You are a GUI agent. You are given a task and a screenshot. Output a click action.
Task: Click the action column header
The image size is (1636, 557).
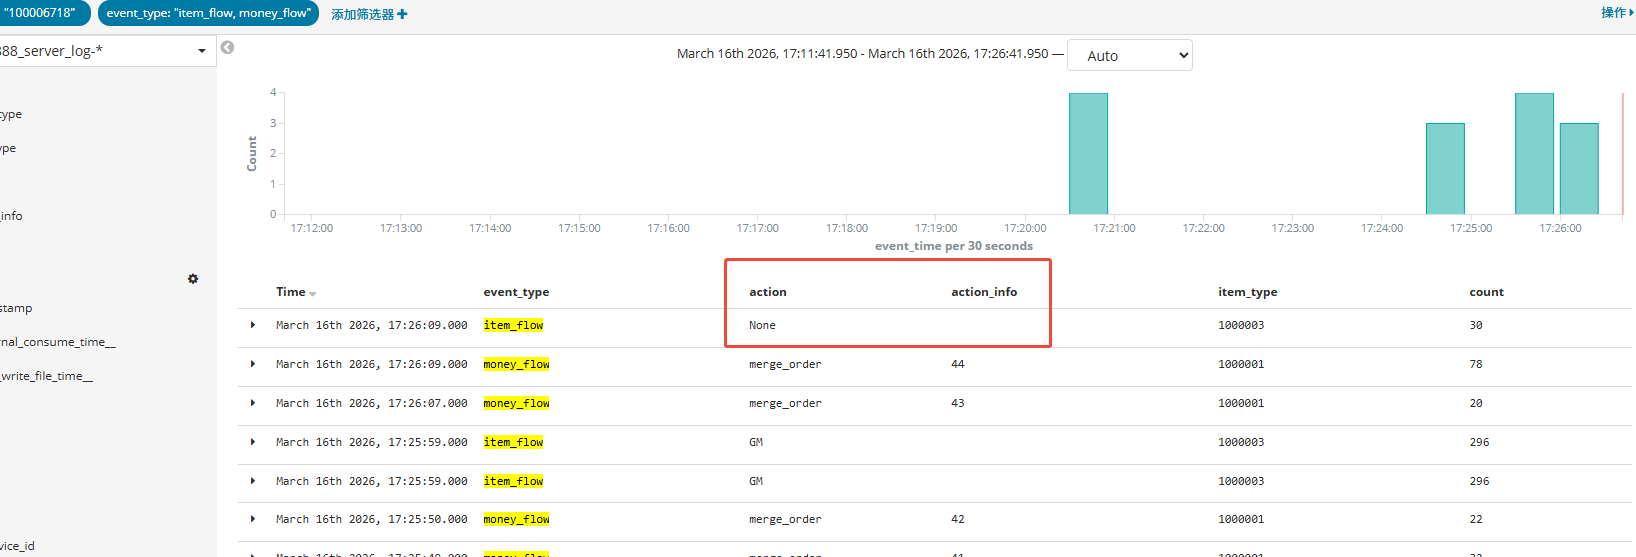click(x=767, y=292)
